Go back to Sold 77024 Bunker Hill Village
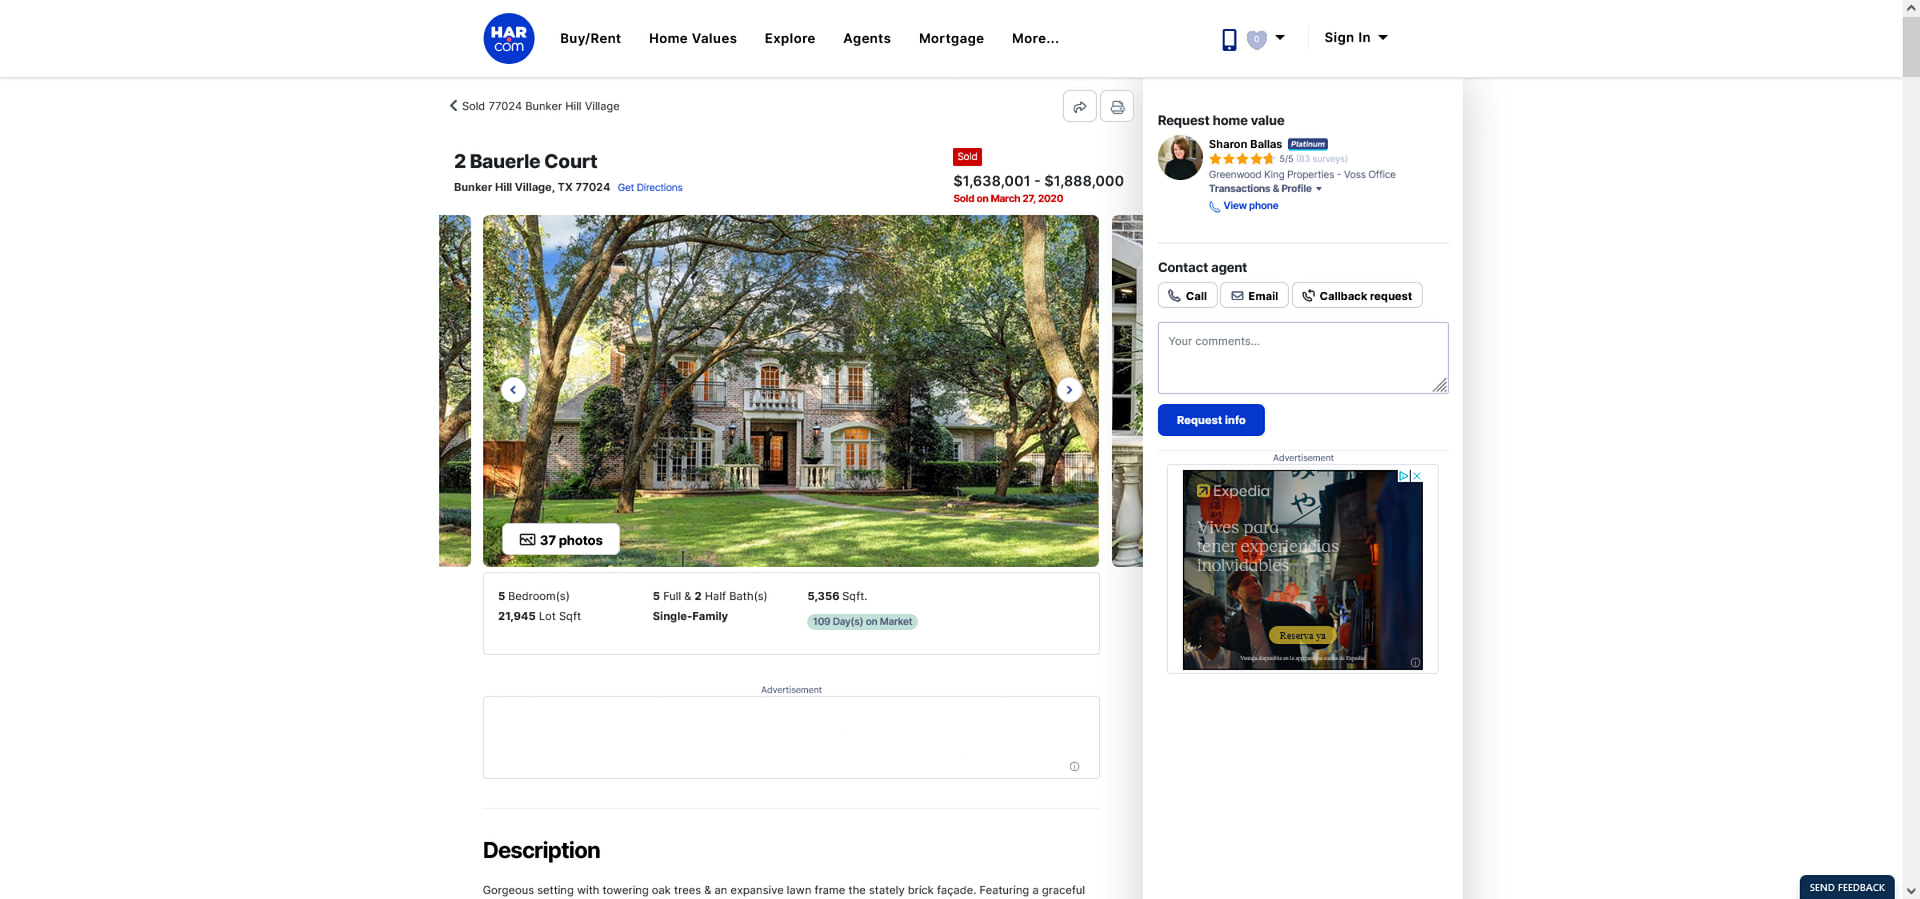Viewport: 1920px width, 899px height. point(534,106)
